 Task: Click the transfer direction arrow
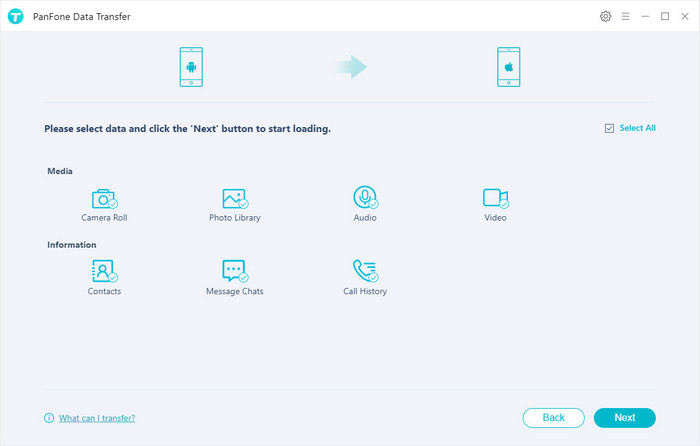(352, 67)
